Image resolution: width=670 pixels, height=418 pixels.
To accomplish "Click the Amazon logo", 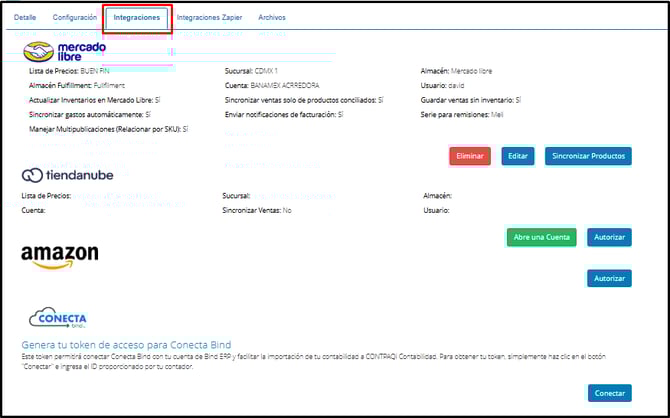I will (x=59, y=257).
